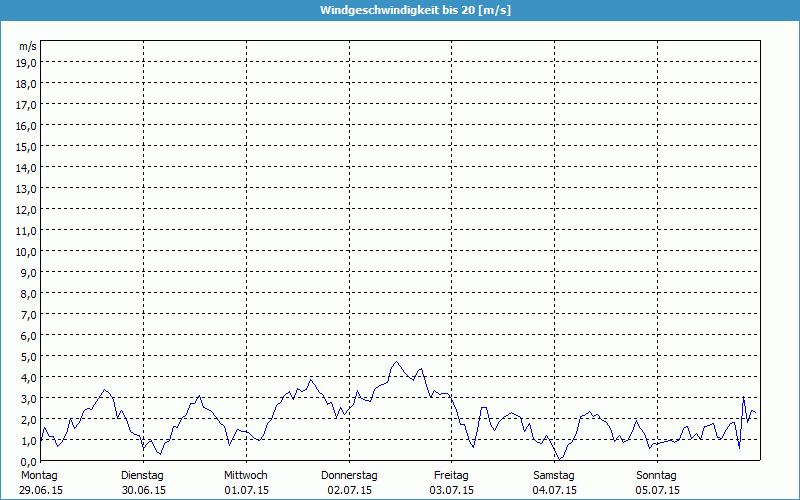Select the 5,0 tick label on y-axis
This screenshot has height=500, width=800.
click(x=27, y=356)
